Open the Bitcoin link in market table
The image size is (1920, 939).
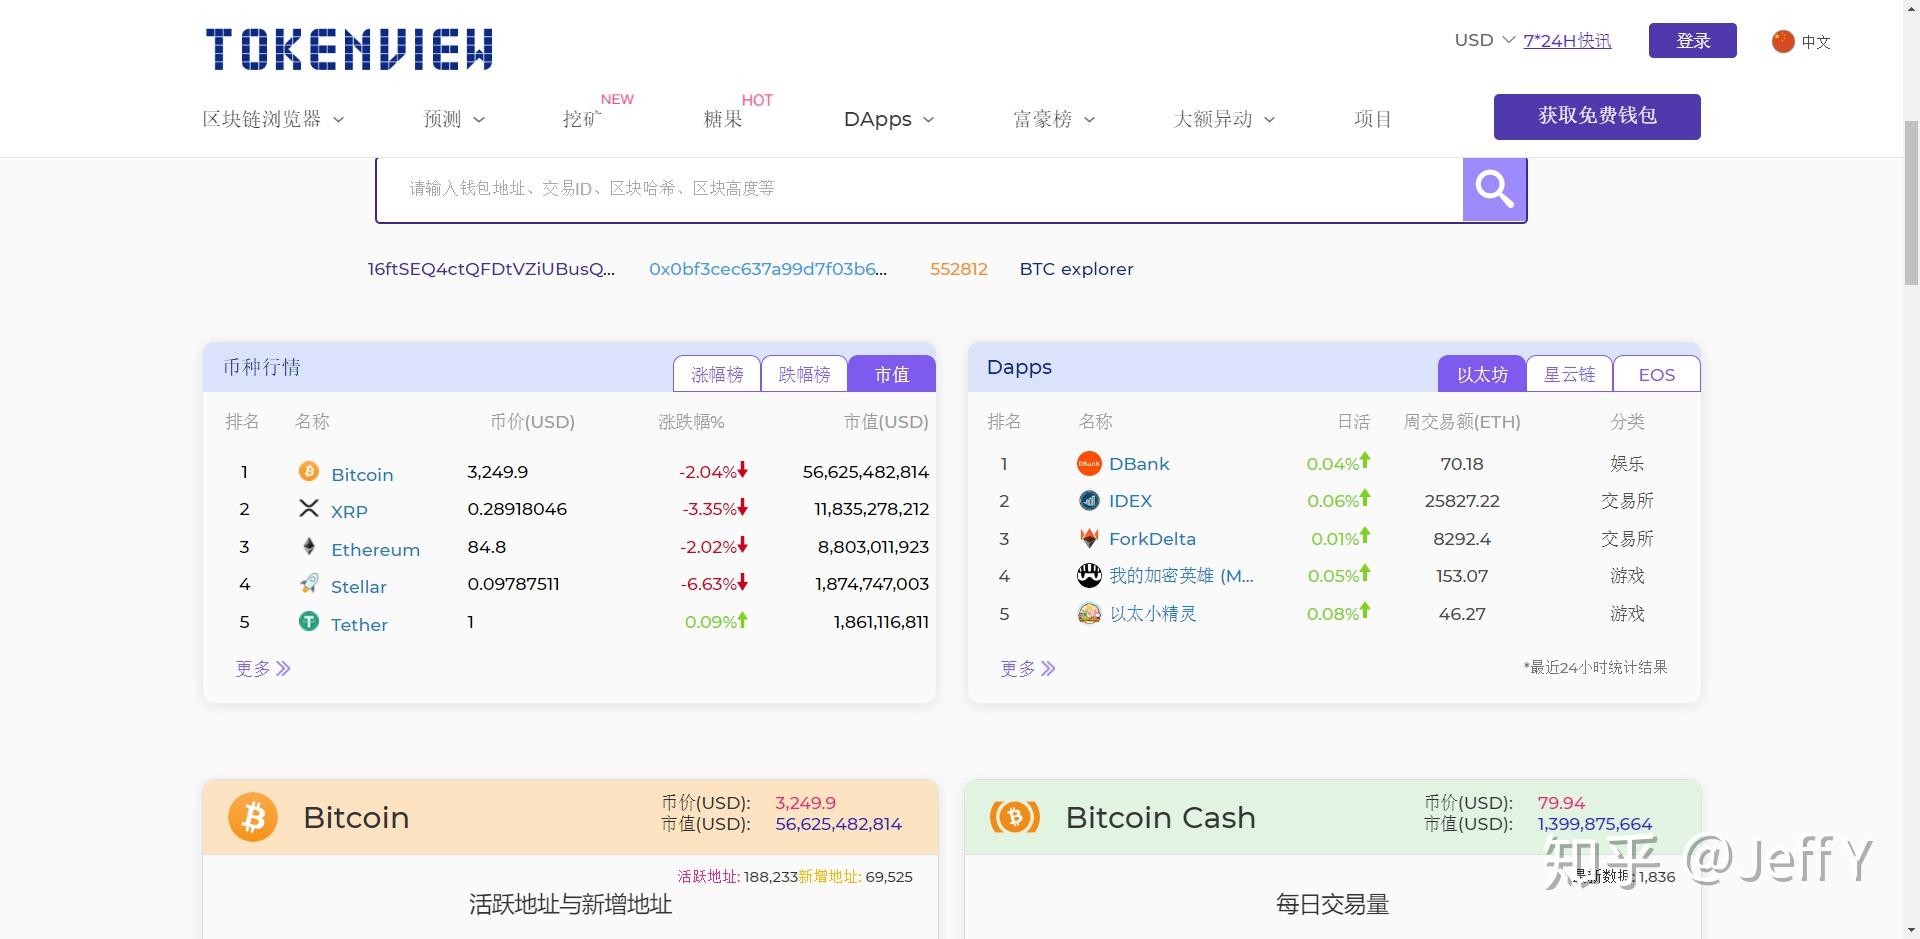tap(362, 475)
